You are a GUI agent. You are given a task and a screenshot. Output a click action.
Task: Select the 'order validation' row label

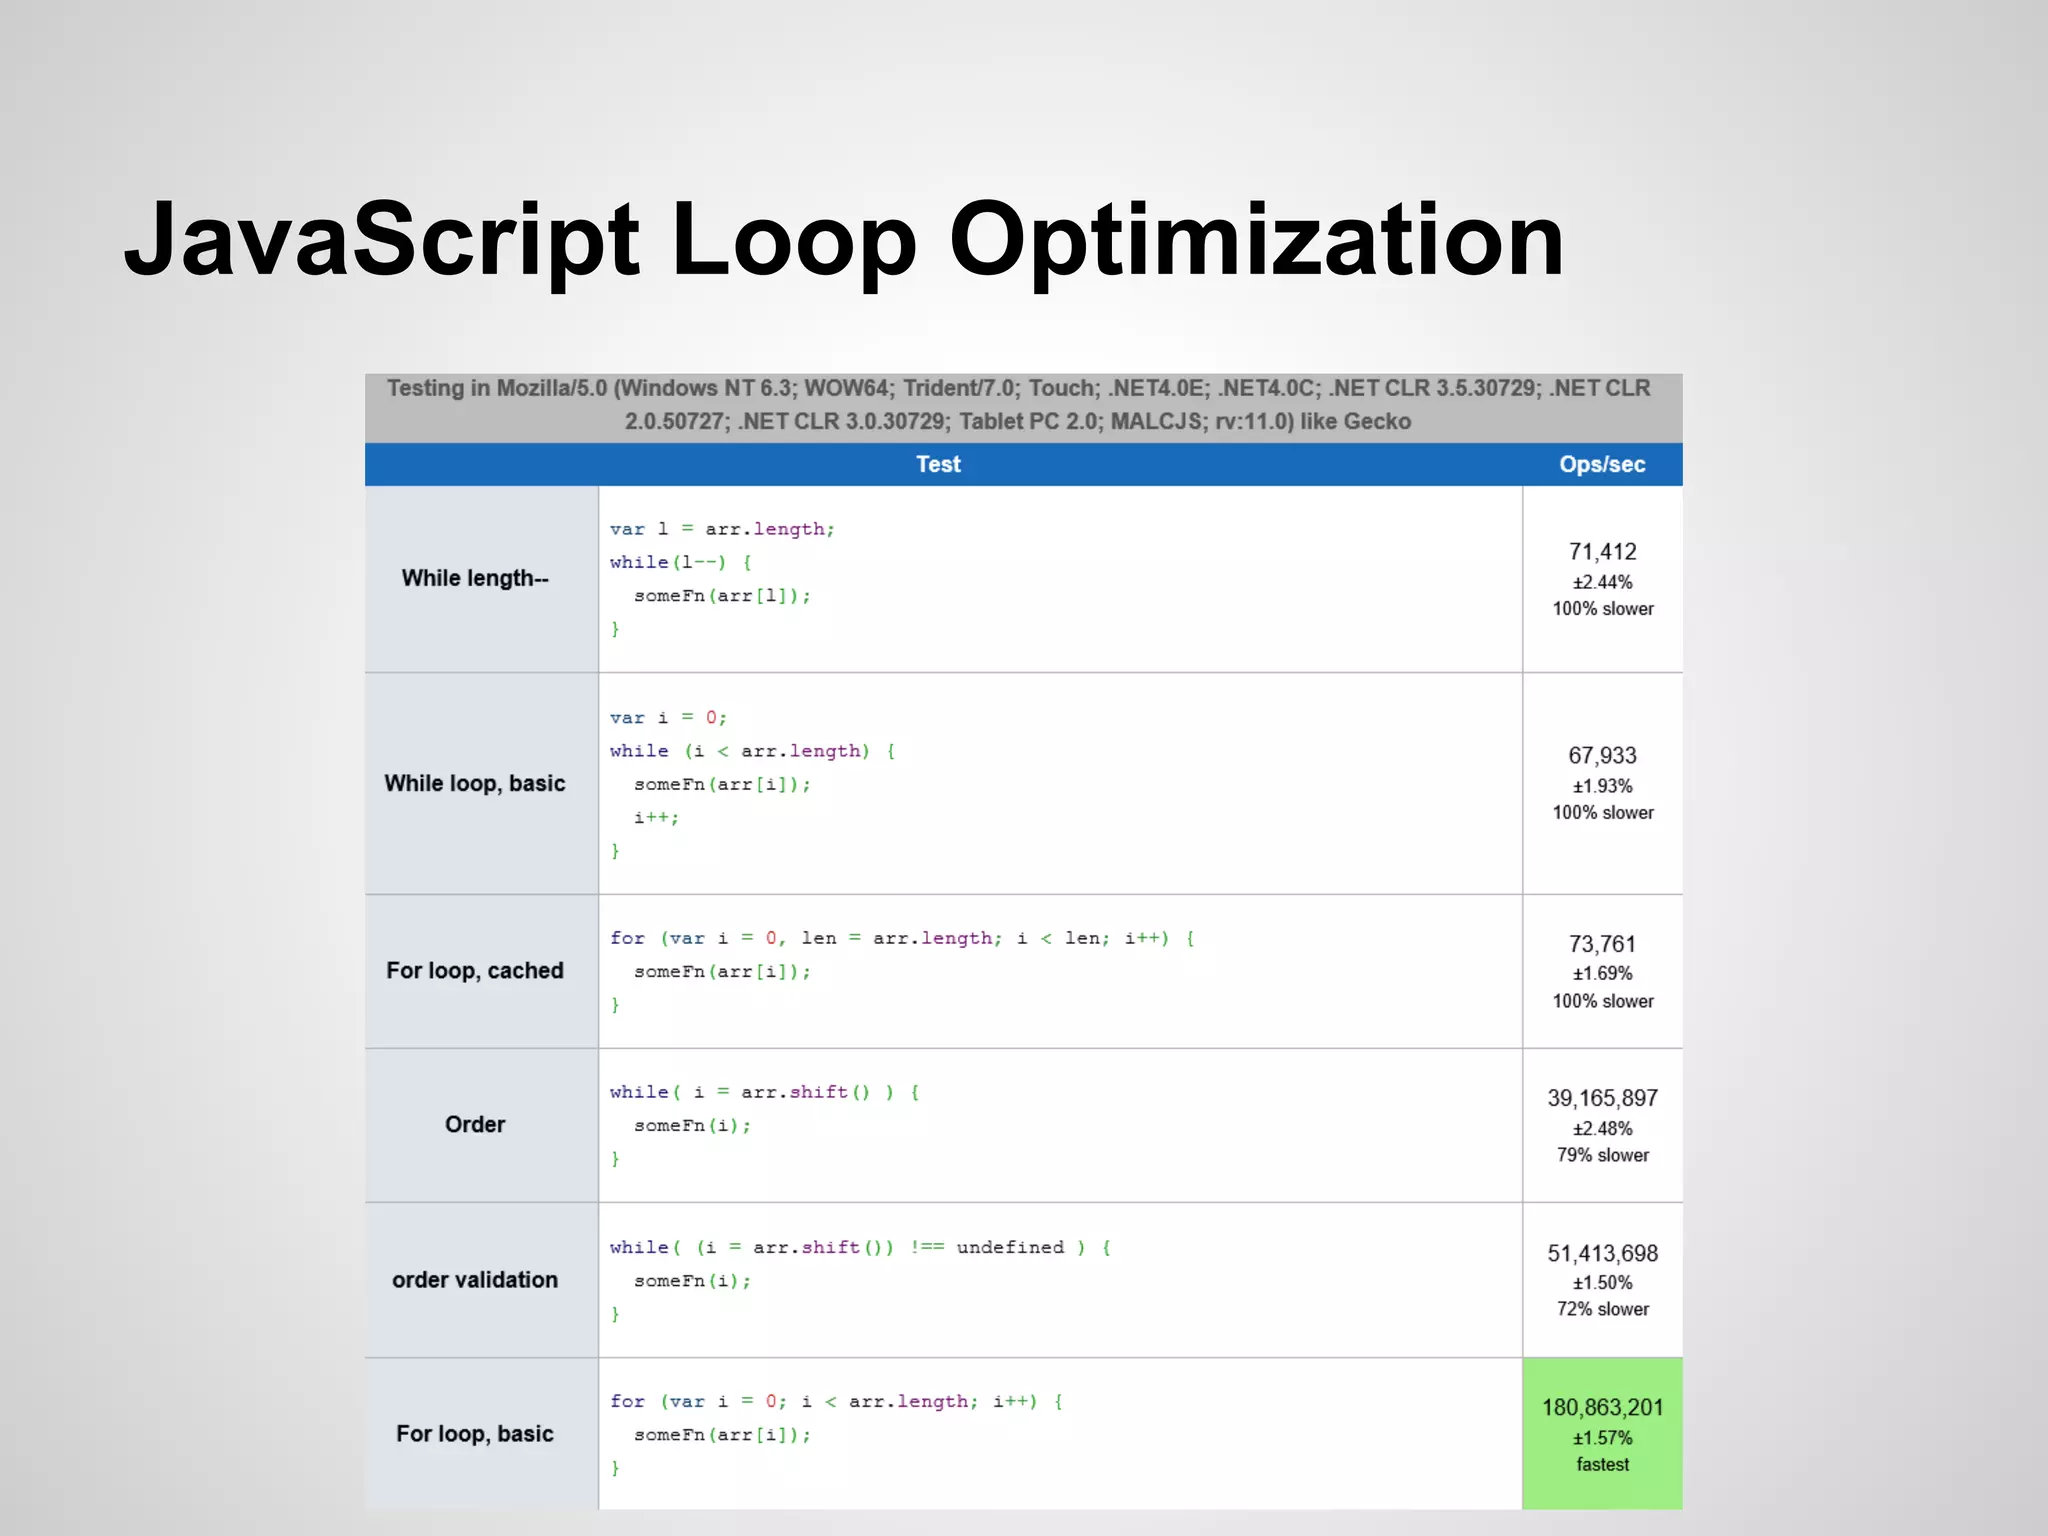point(475,1279)
